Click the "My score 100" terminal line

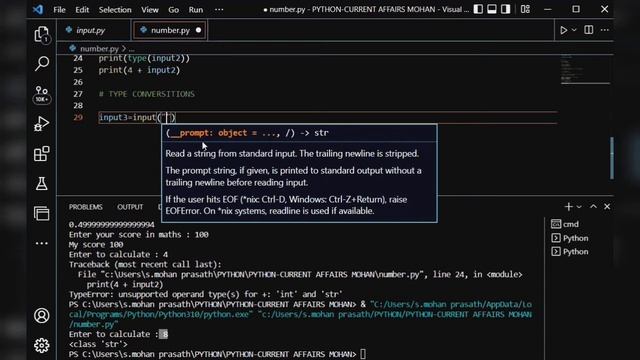point(96,244)
